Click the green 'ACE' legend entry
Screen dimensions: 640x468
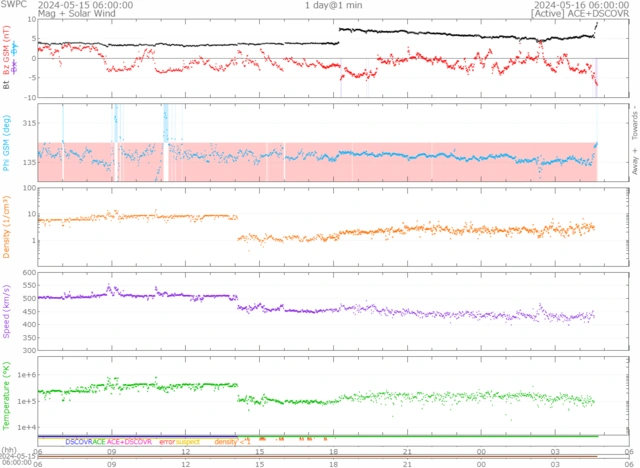(99, 442)
